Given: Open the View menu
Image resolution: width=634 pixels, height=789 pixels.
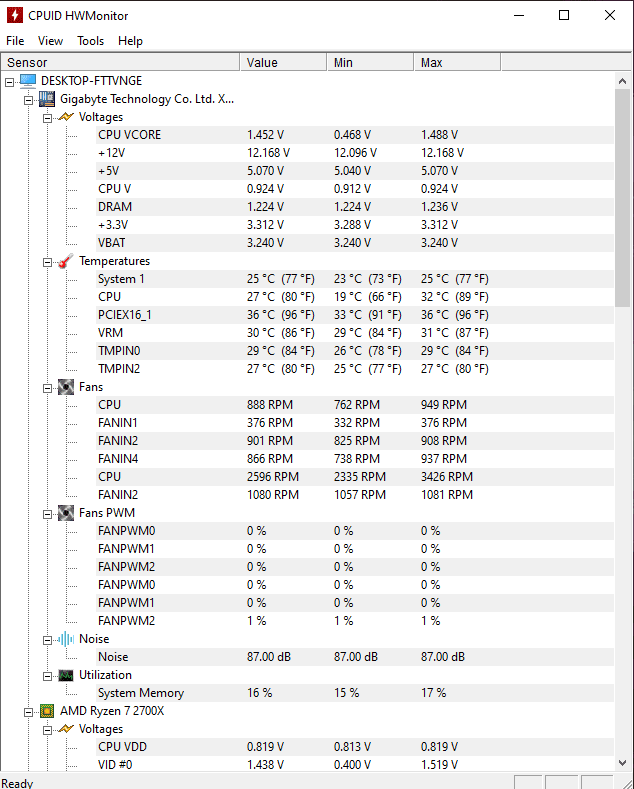Looking at the screenshot, I should click(x=50, y=41).
